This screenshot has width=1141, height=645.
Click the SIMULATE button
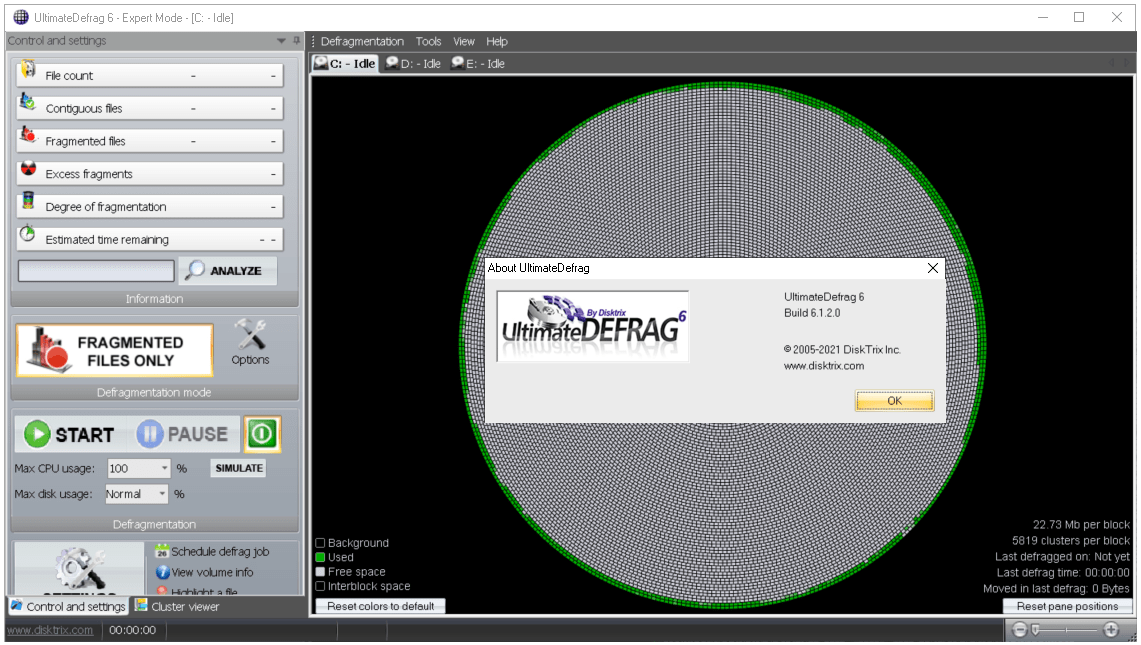tap(239, 468)
